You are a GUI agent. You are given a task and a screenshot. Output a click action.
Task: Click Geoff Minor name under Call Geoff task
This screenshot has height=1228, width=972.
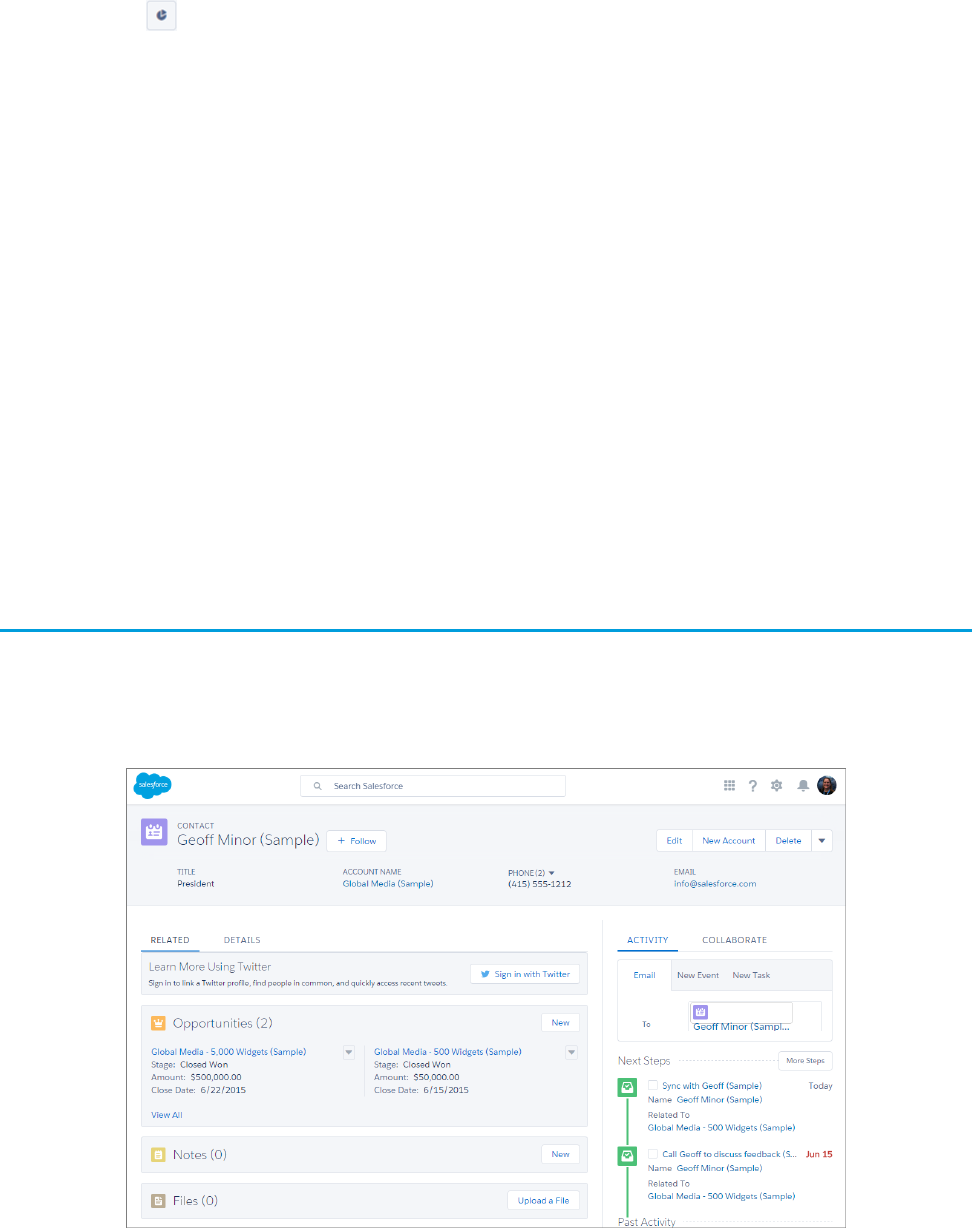[719, 1168]
